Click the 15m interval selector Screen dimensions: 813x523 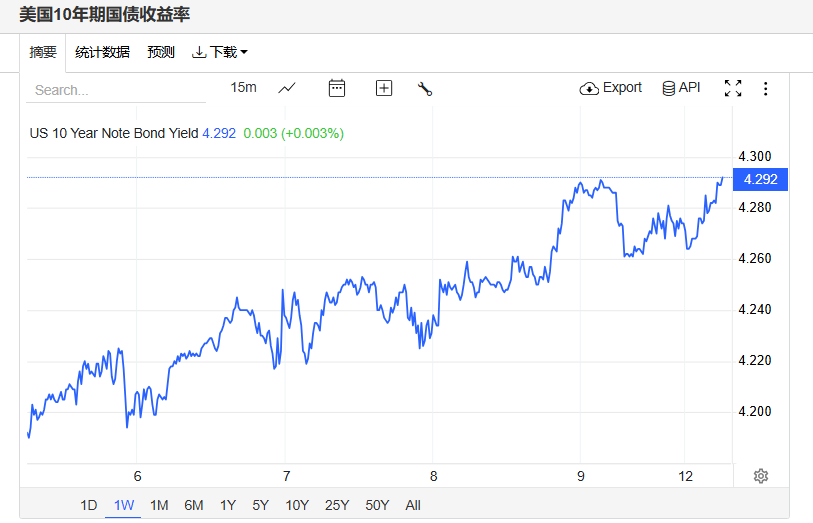click(243, 88)
